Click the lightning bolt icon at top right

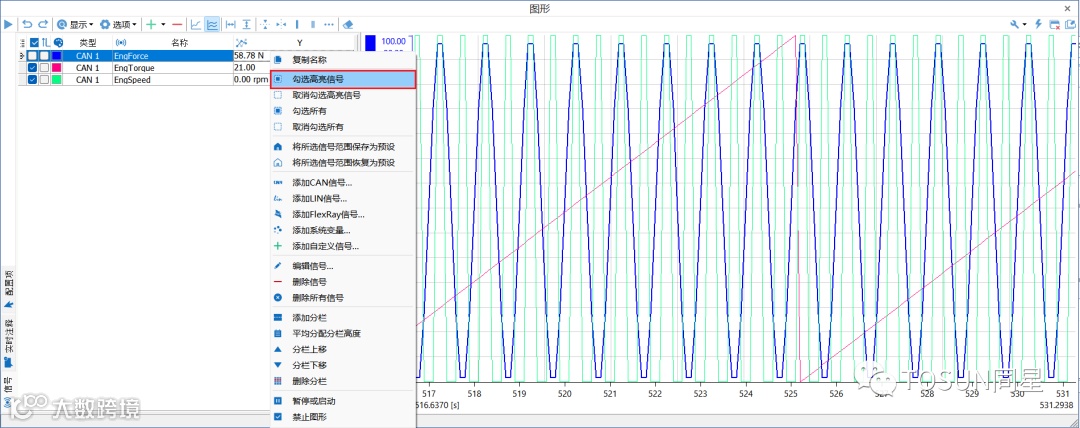pos(1038,24)
